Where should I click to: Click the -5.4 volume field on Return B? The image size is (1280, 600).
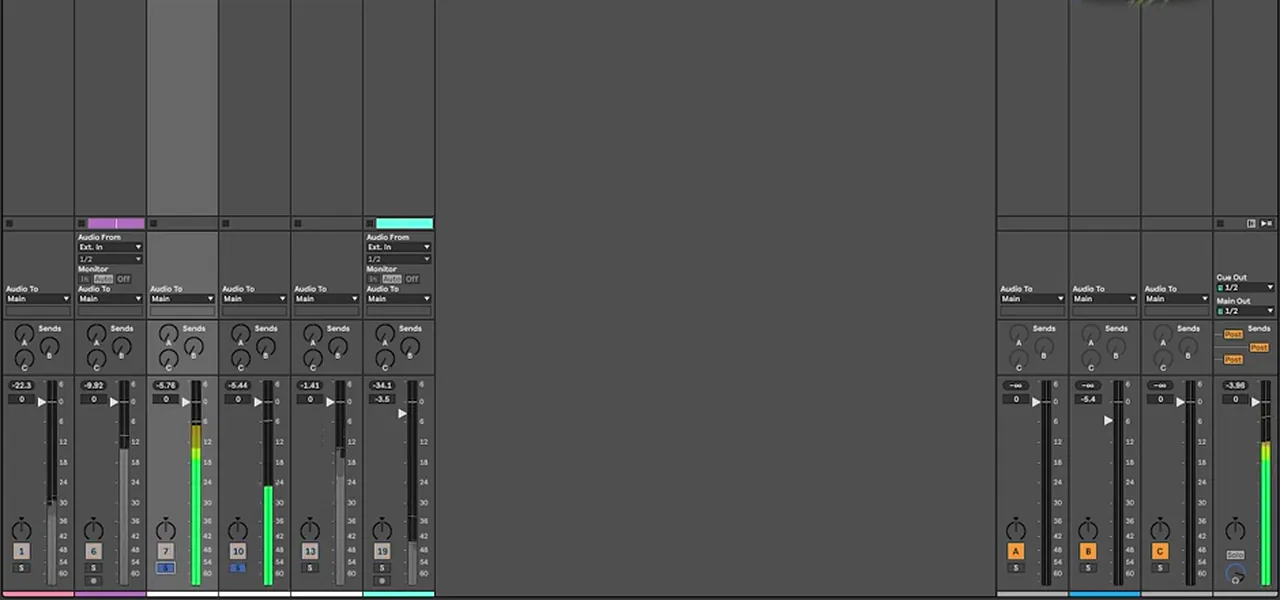[x=1087, y=399]
